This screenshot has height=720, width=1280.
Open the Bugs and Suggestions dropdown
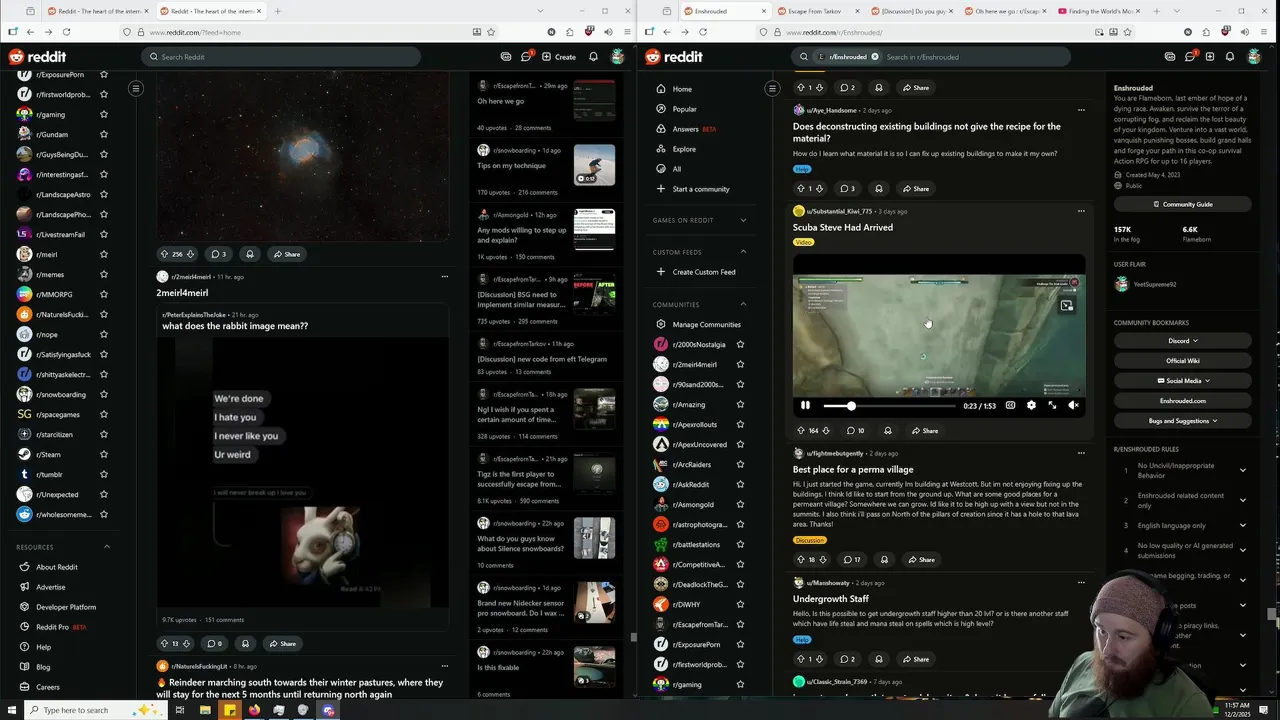coord(1183,421)
